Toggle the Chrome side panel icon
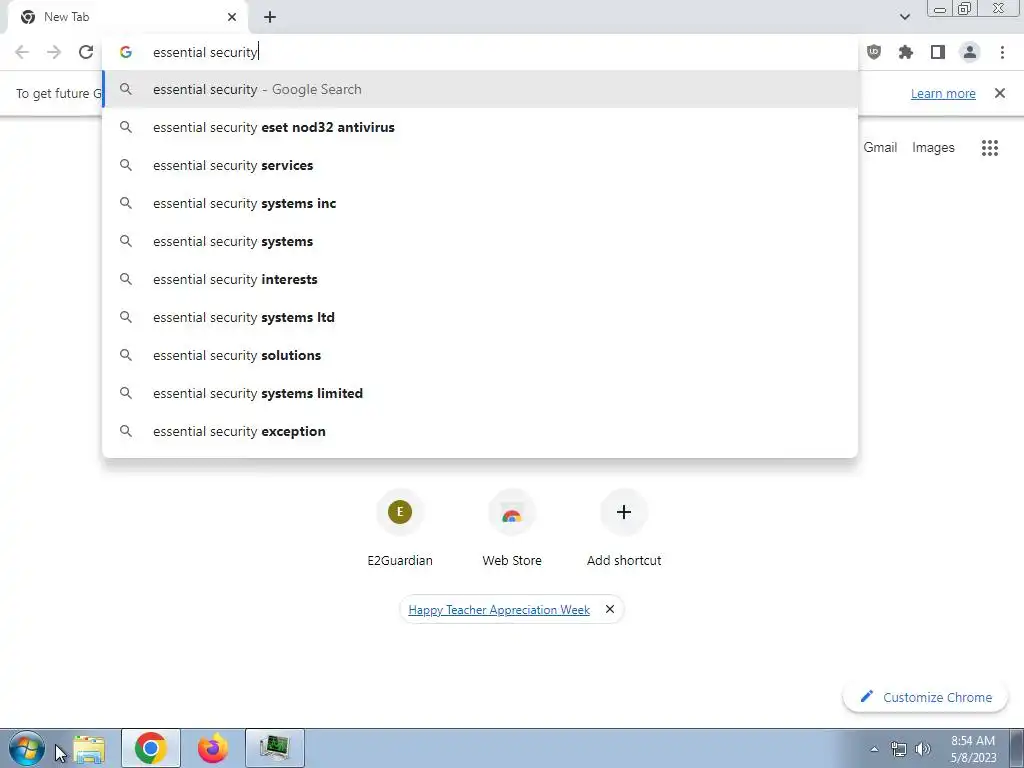Screen dimensions: 1024x768 pos(938,52)
